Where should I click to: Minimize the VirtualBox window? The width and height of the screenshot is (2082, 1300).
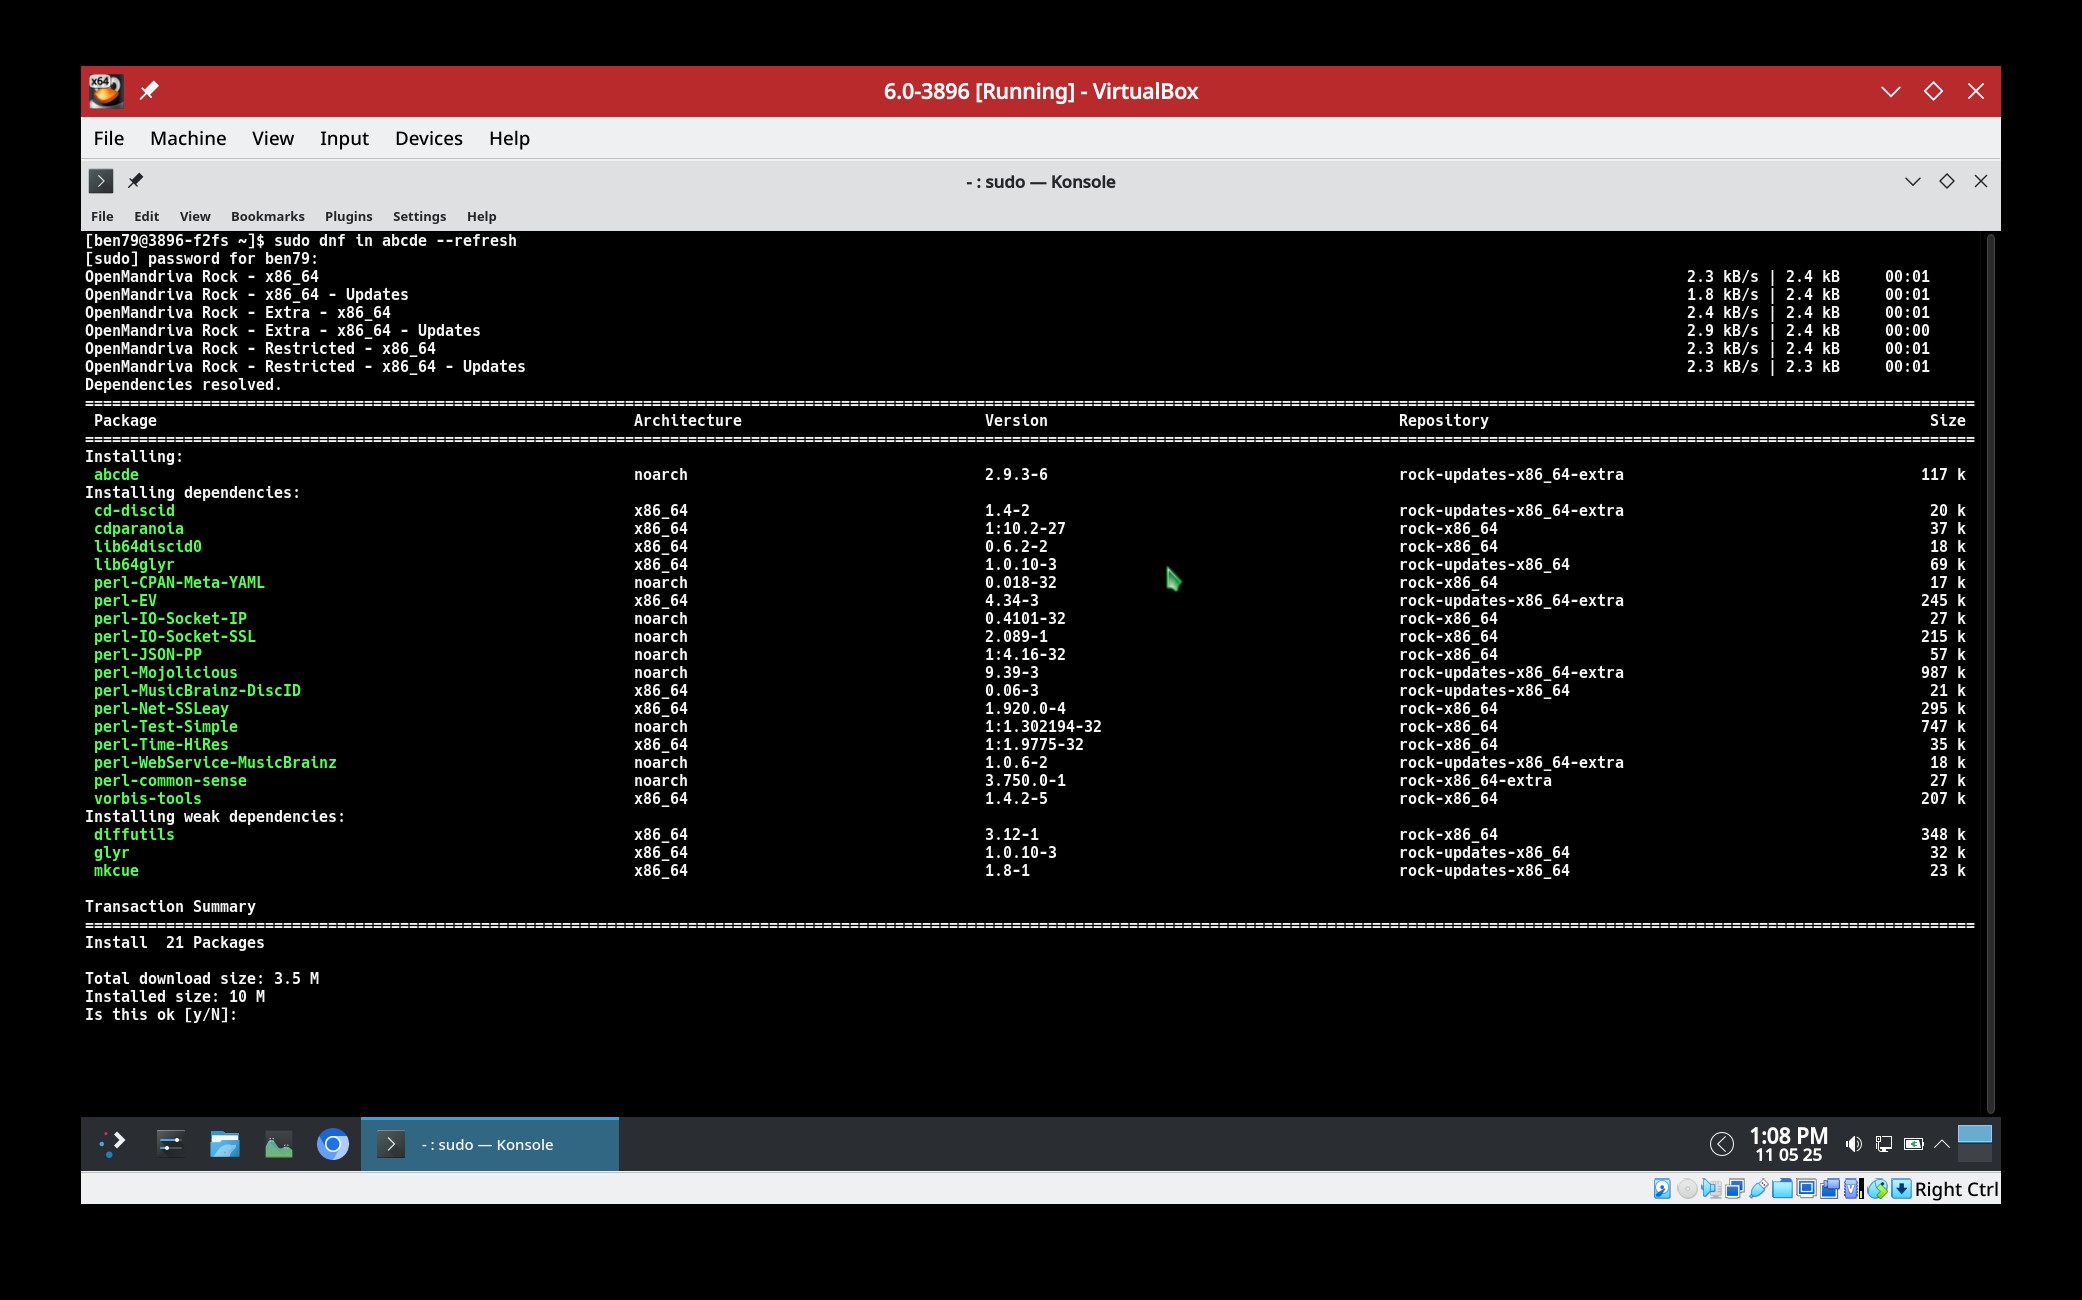(x=1890, y=91)
